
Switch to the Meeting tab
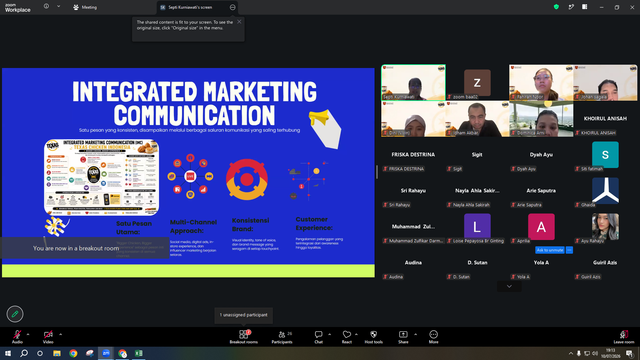tap(85, 7)
